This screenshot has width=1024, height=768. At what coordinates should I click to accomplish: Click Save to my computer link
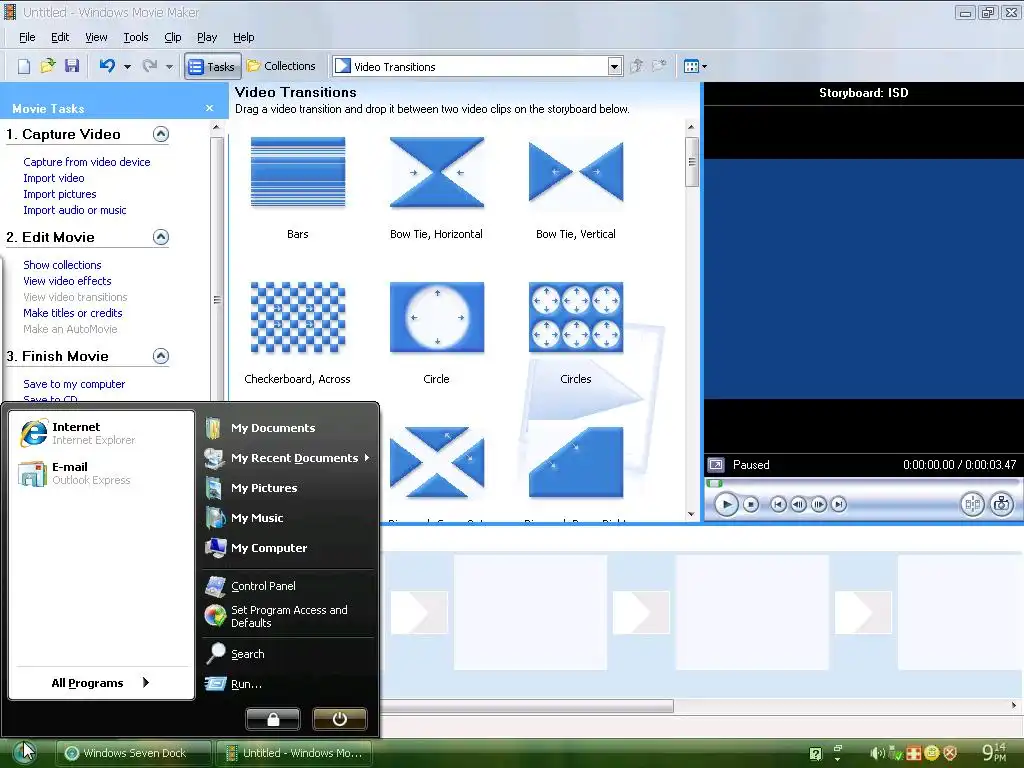point(74,384)
